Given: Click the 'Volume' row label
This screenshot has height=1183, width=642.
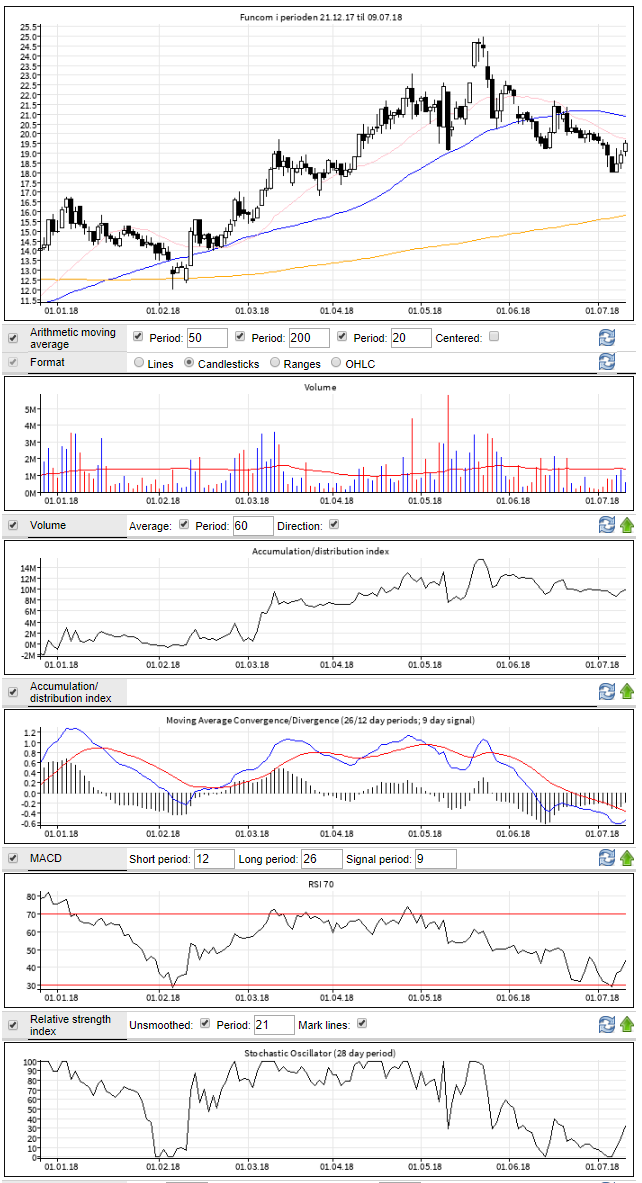Looking at the screenshot, I should (x=47, y=524).
